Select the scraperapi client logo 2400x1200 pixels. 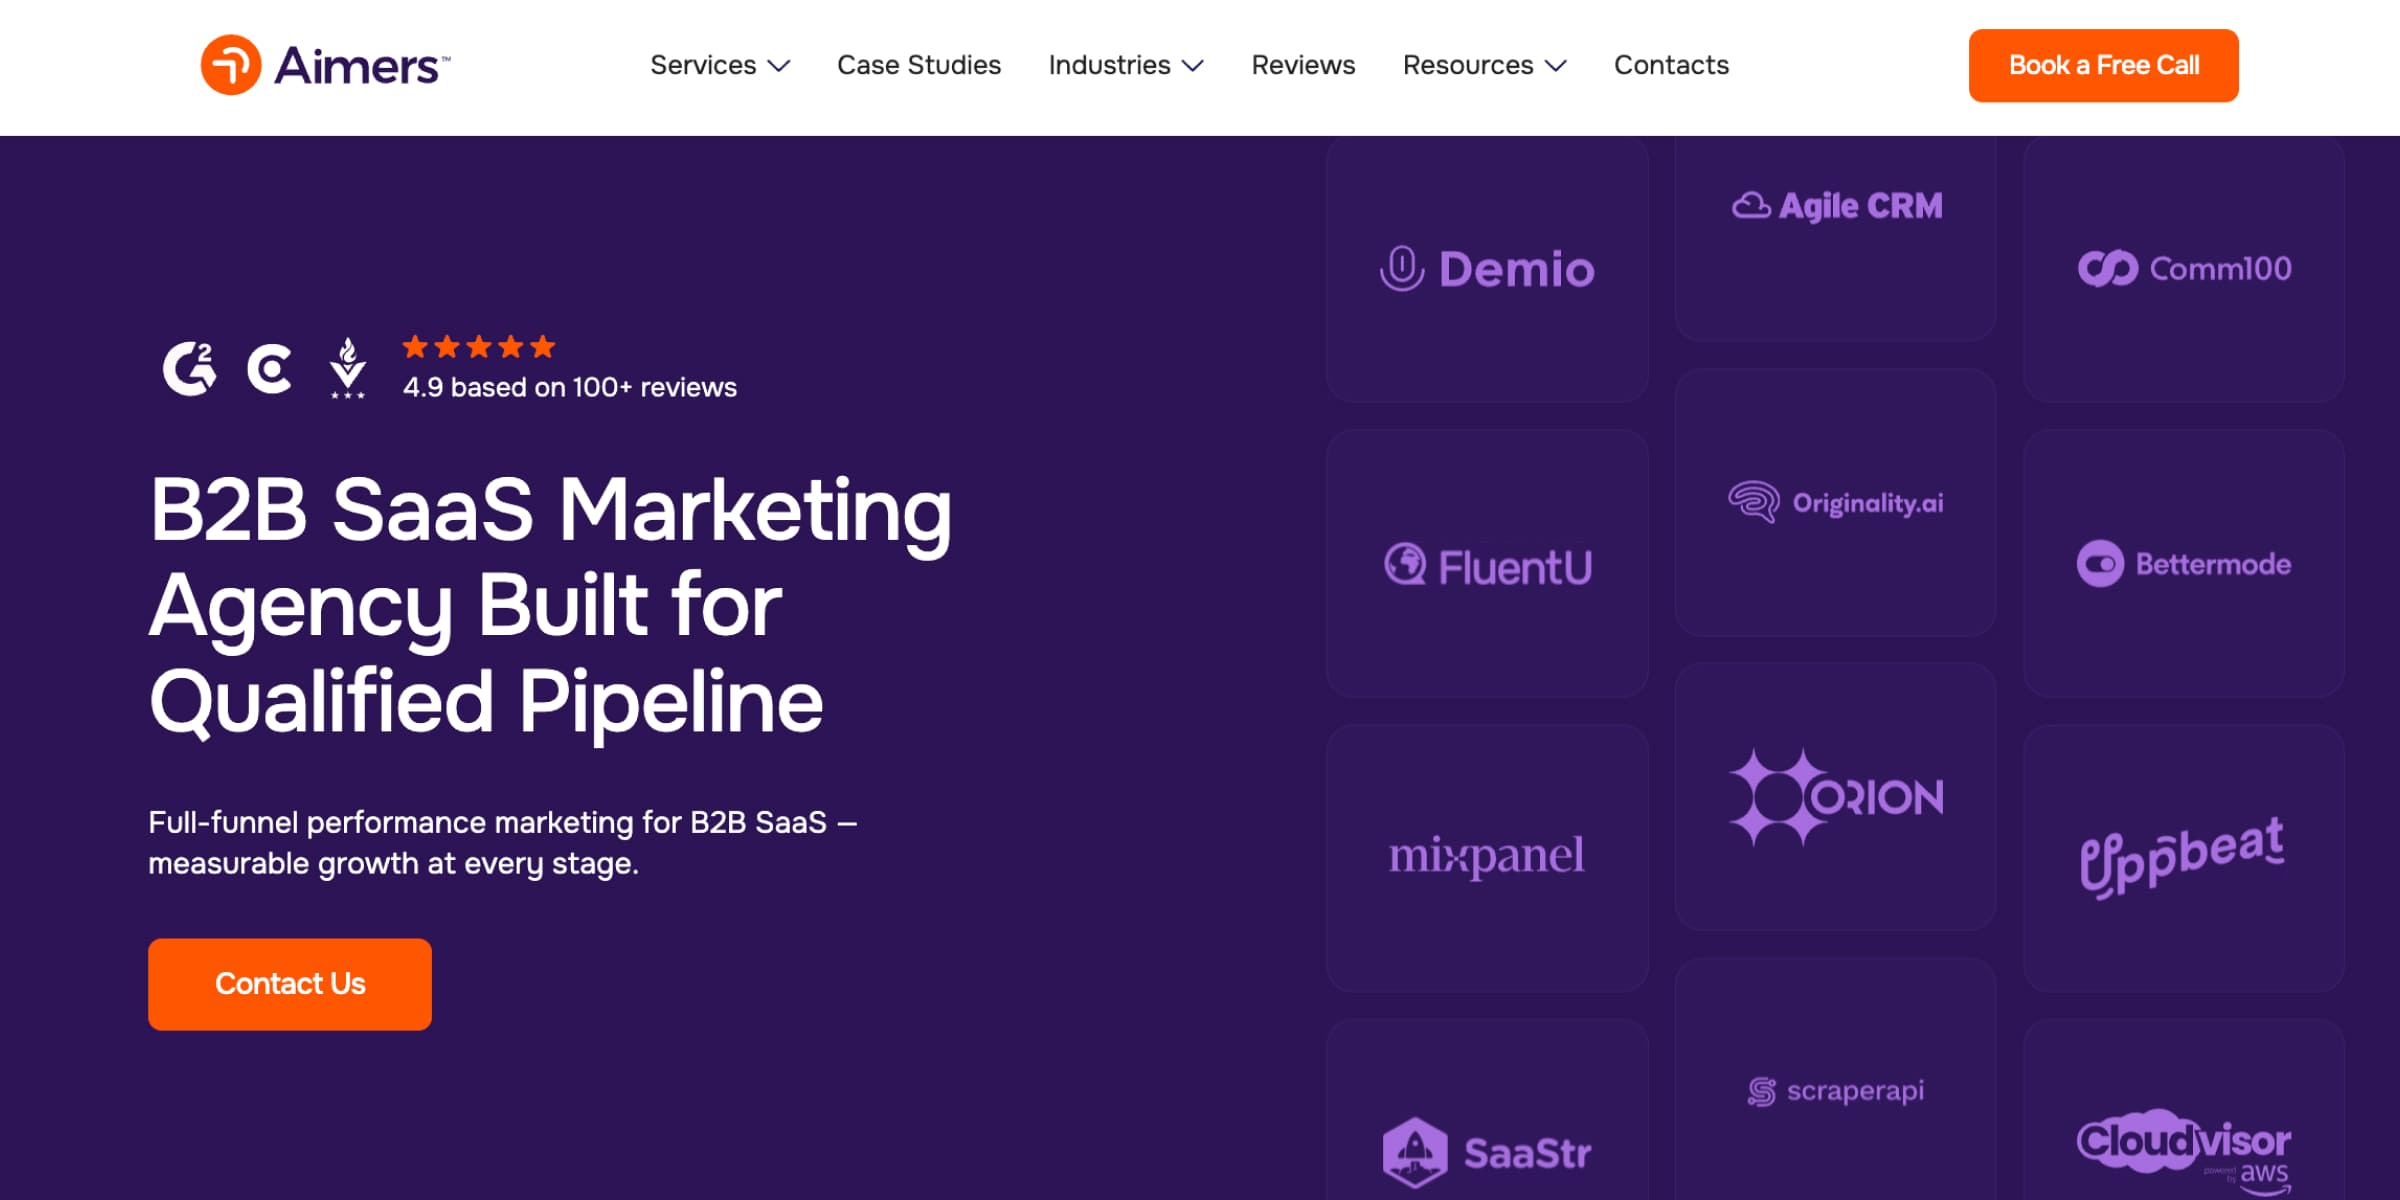tap(1837, 1091)
